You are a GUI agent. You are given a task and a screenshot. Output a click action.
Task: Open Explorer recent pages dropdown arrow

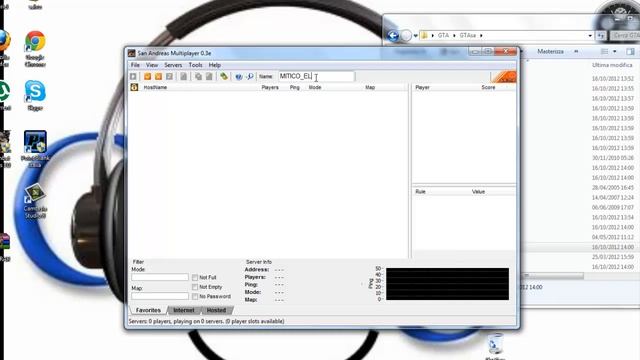click(416, 36)
